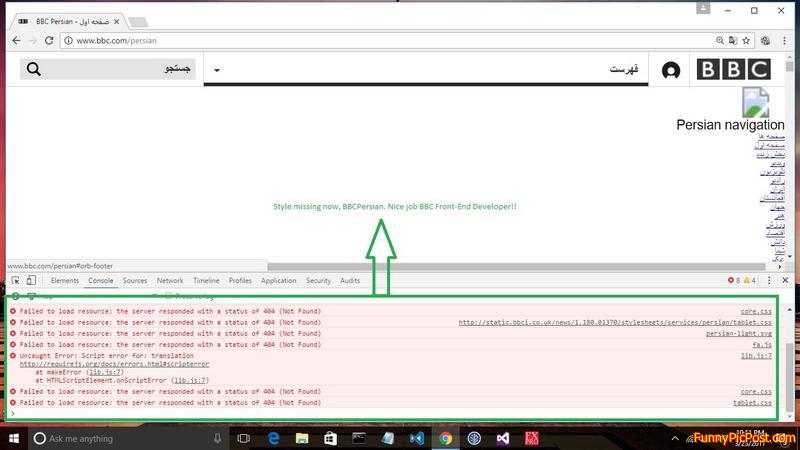The image size is (800, 450).
Task: Click the page's vertical scrollbar thumb
Action: [790, 66]
